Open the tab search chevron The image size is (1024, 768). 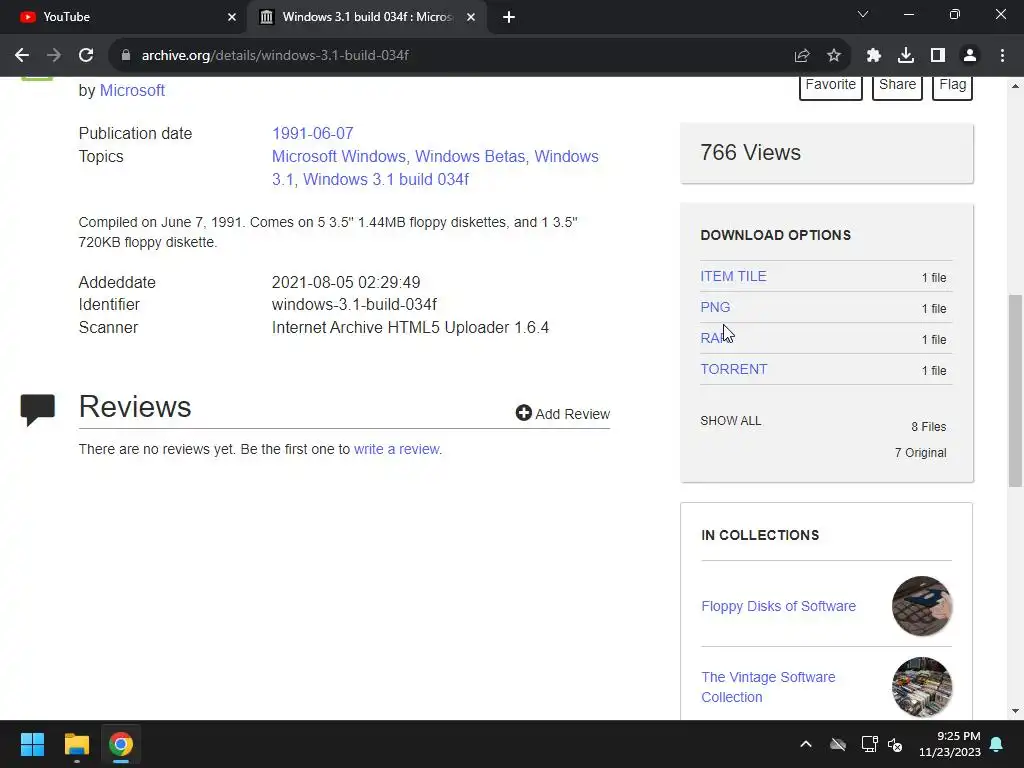tap(863, 14)
